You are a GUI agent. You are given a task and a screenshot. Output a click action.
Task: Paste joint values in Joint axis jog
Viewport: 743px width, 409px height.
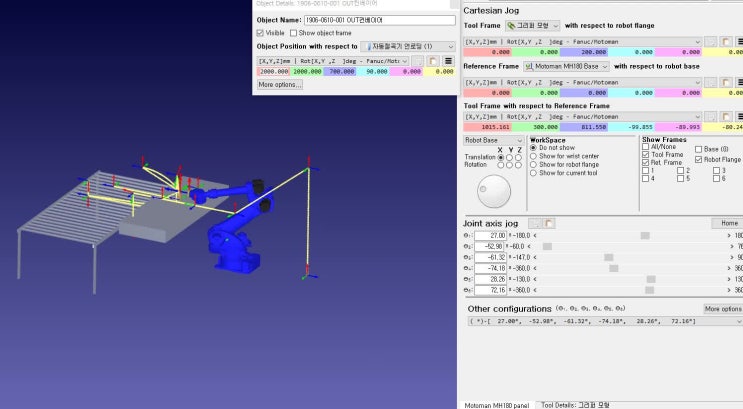(x=549, y=223)
